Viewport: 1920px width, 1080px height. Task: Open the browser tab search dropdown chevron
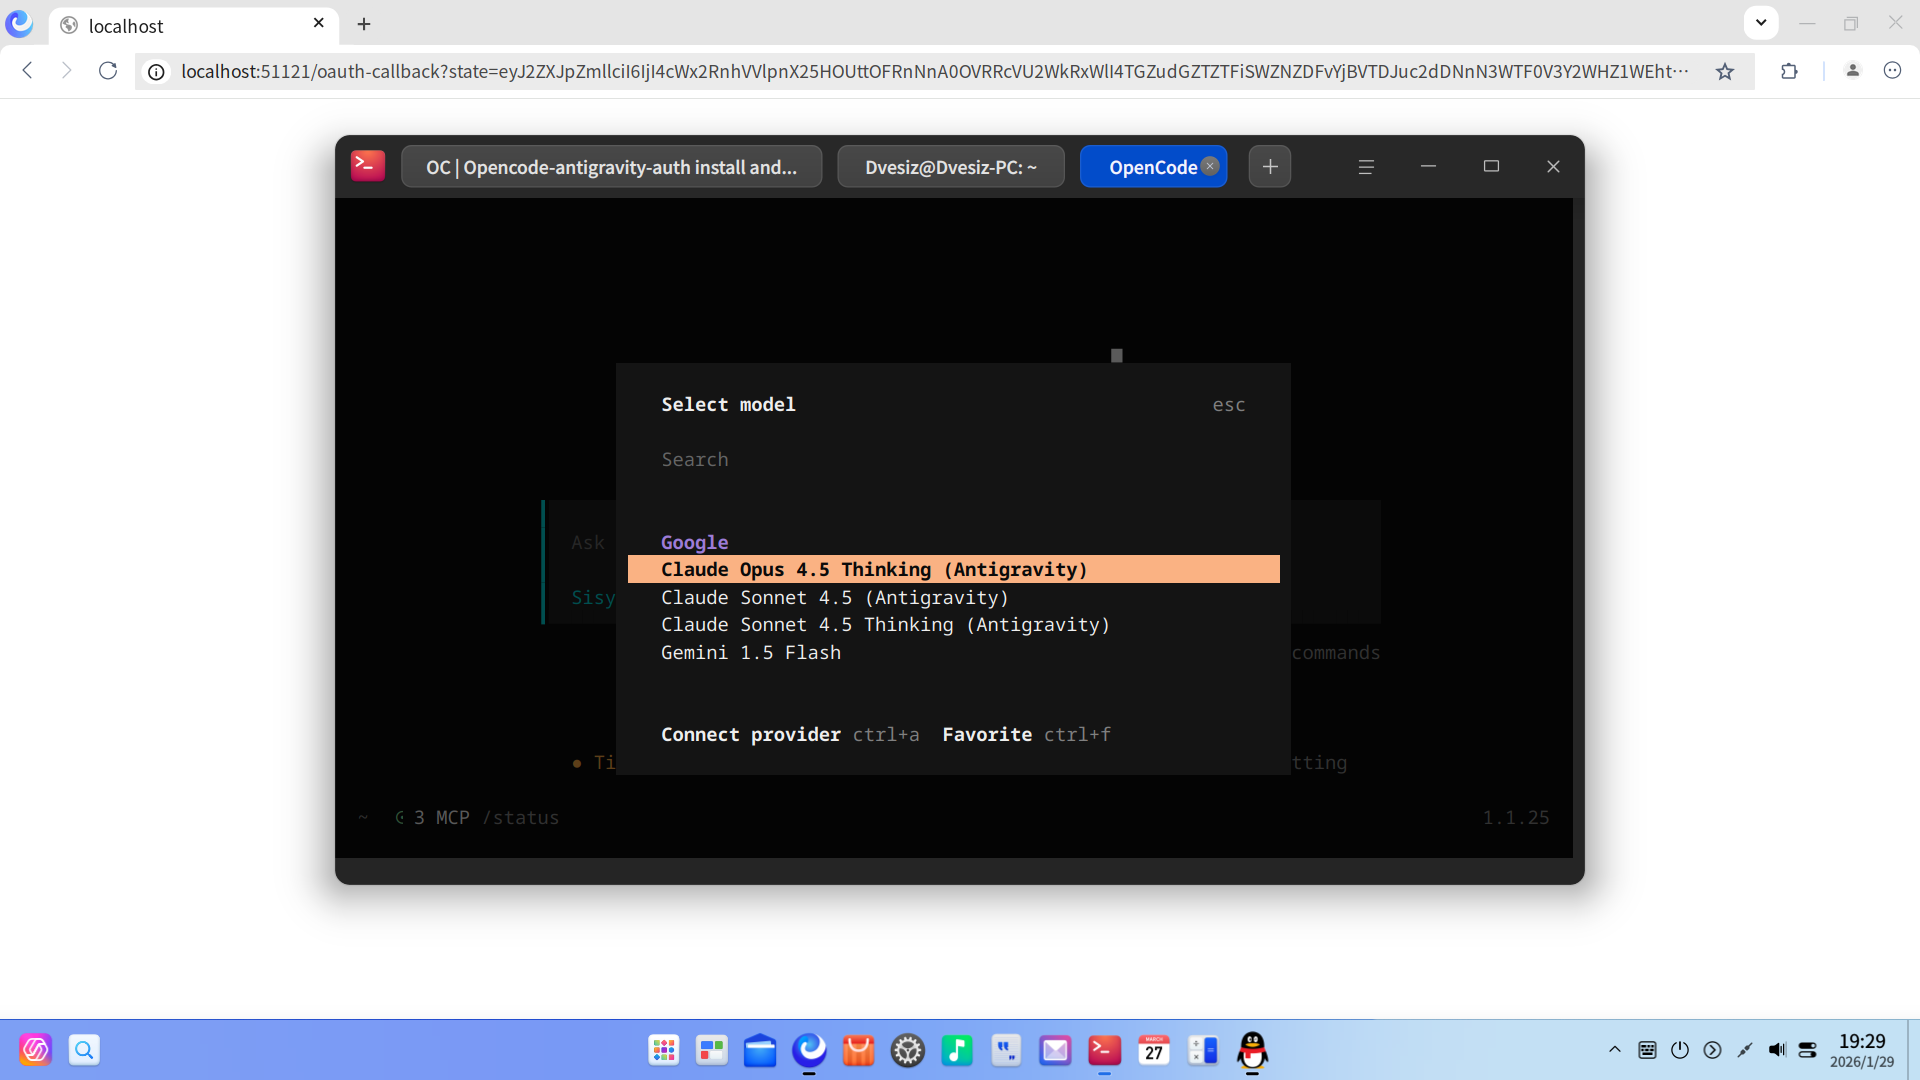click(1760, 22)
